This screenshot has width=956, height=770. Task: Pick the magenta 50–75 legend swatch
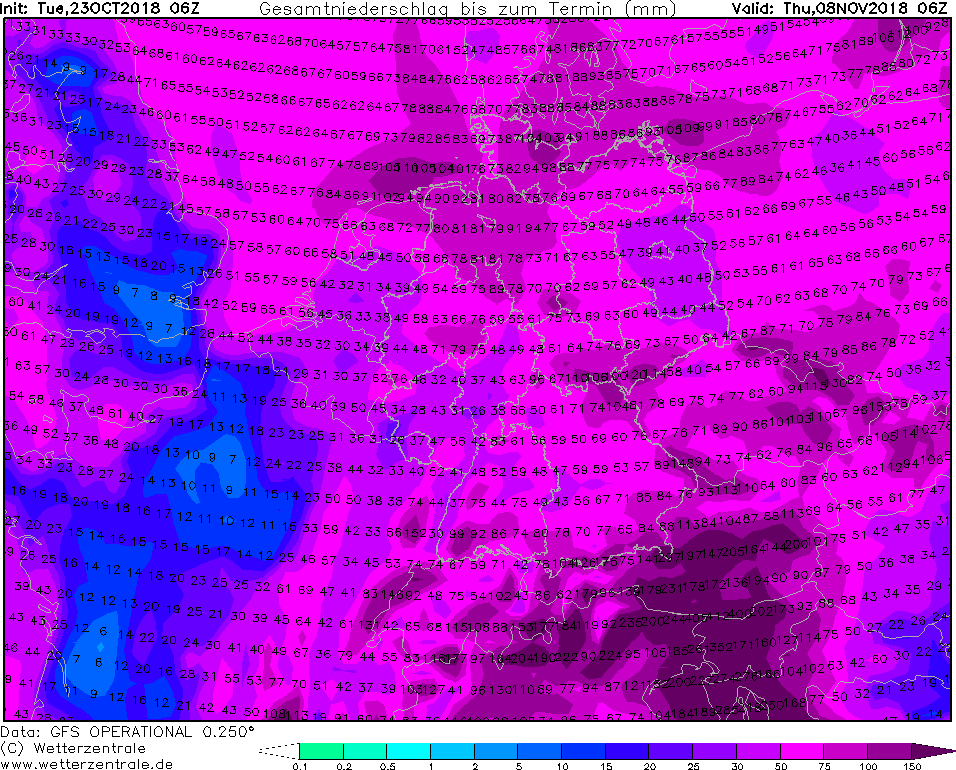pyautogui.click(x=802, y=750)
